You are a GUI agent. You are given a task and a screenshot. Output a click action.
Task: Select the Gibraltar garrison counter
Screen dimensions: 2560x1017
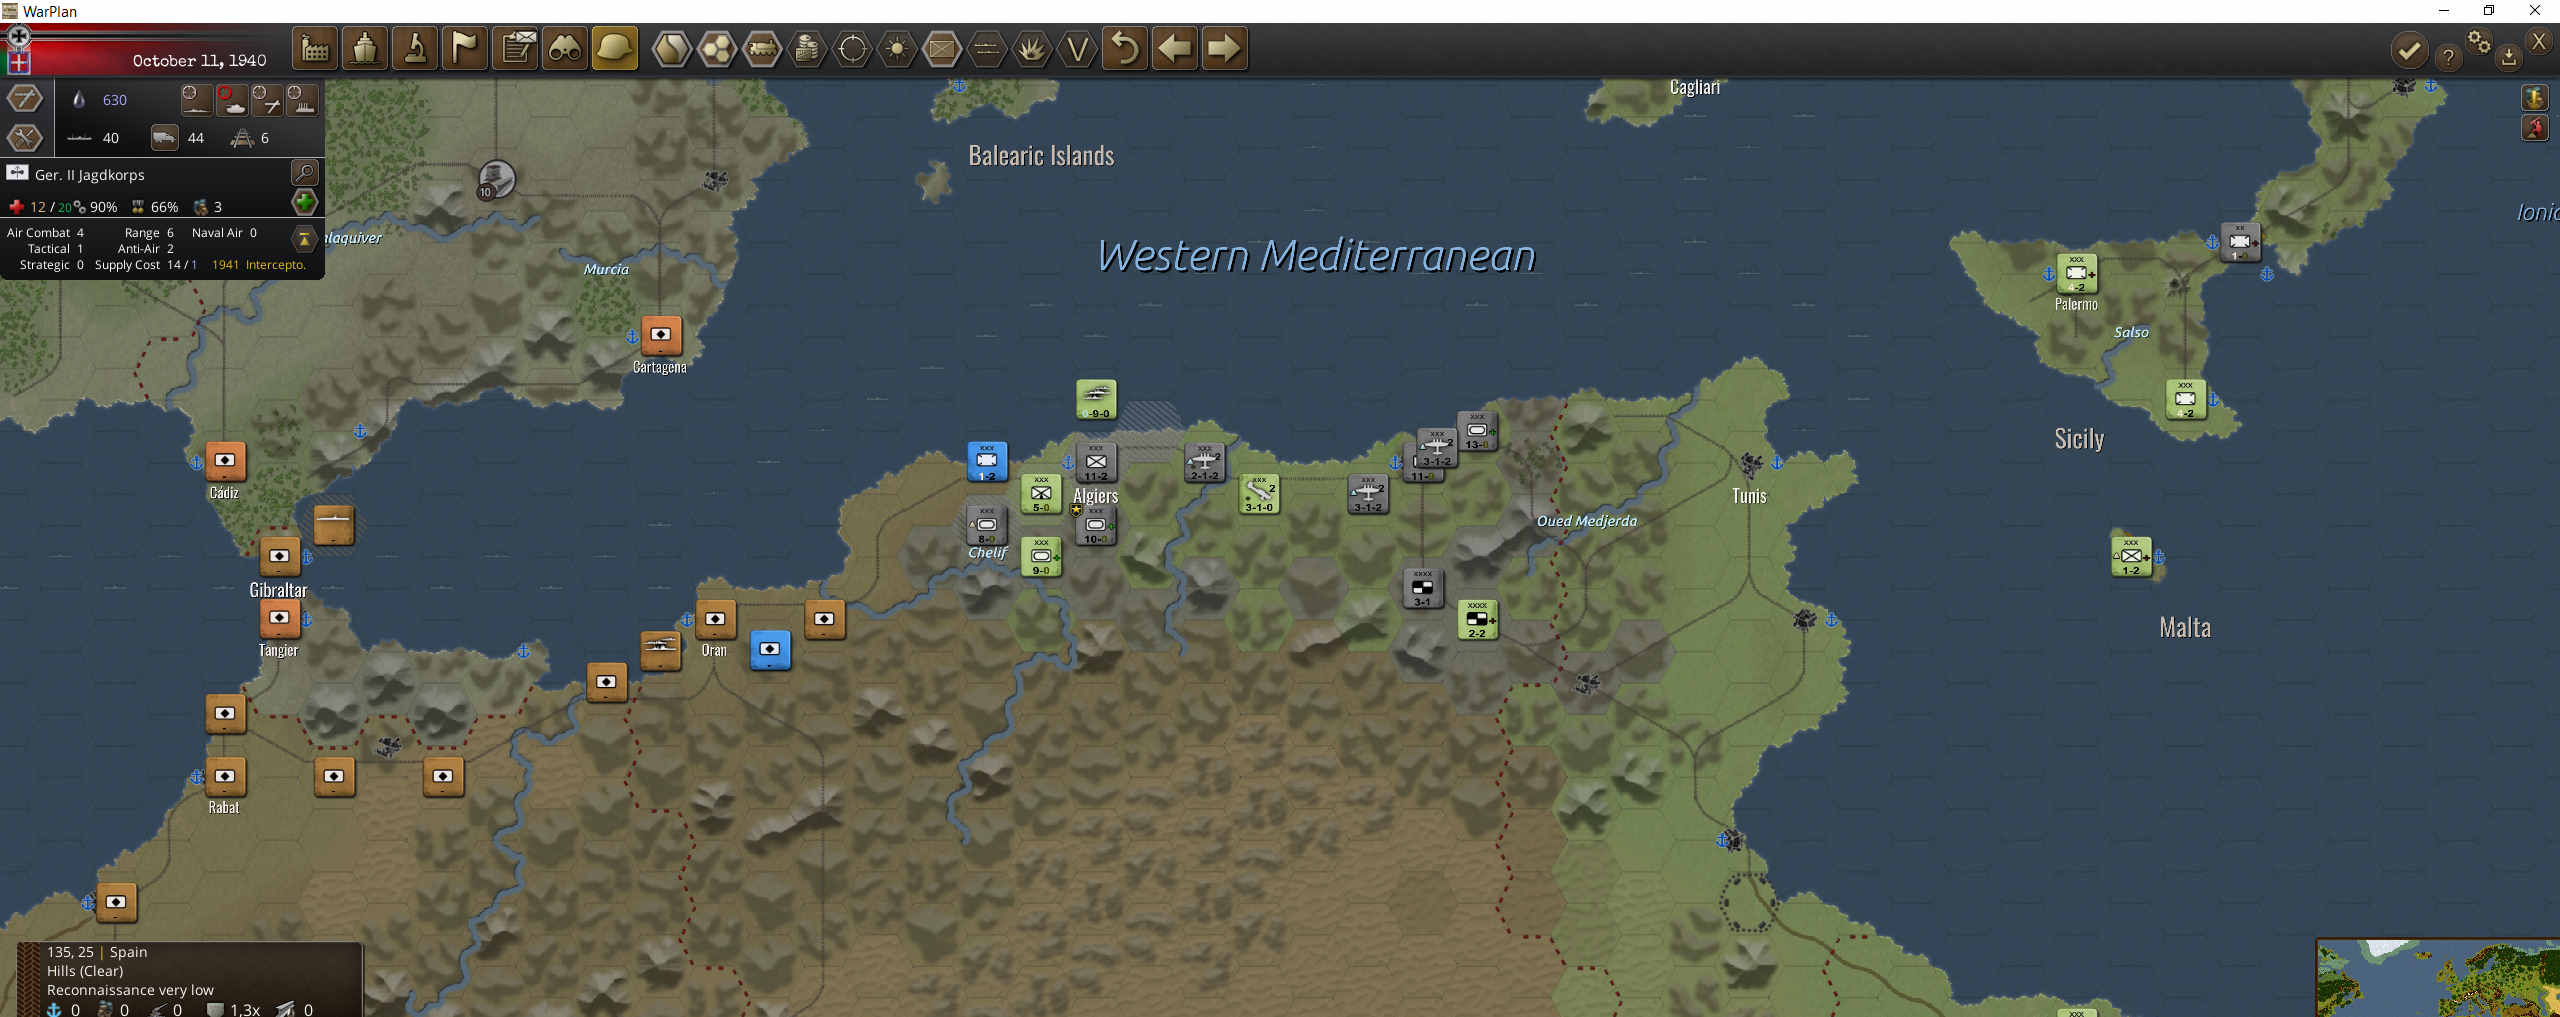coord(280,556)
